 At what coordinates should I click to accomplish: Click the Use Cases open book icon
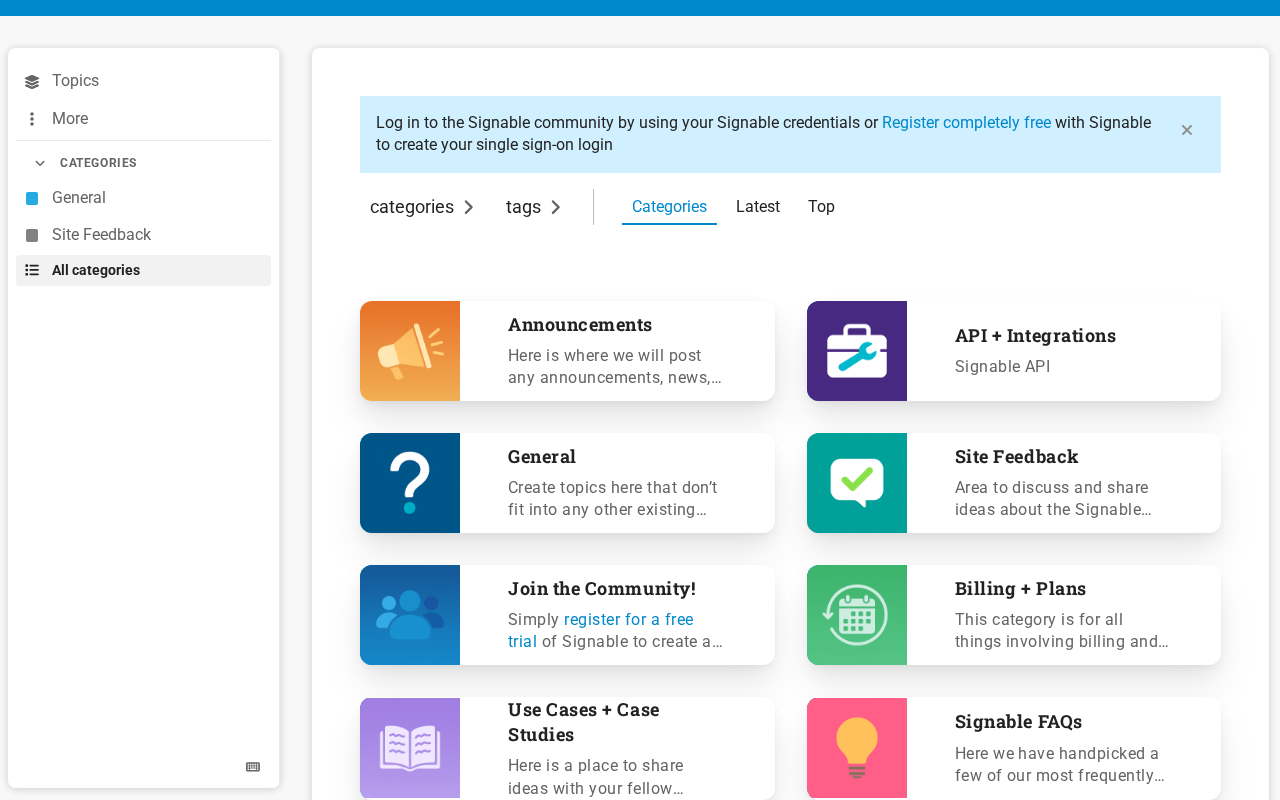tap(410, 748)
